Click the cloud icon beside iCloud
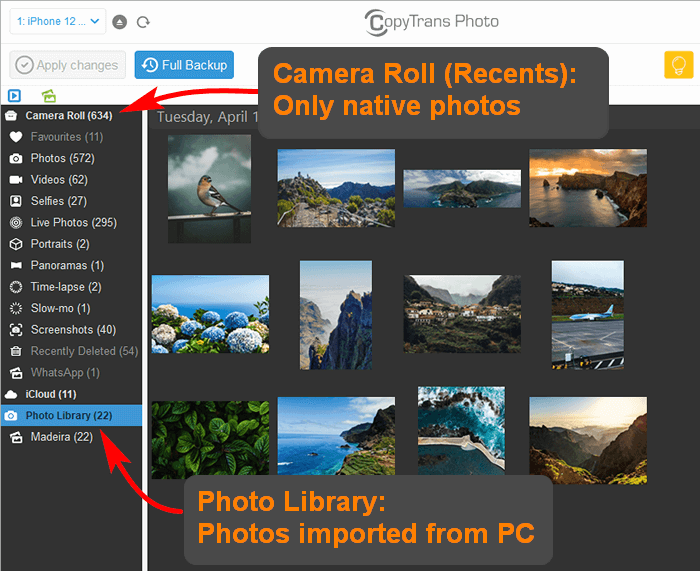 (x=11, y=394)
